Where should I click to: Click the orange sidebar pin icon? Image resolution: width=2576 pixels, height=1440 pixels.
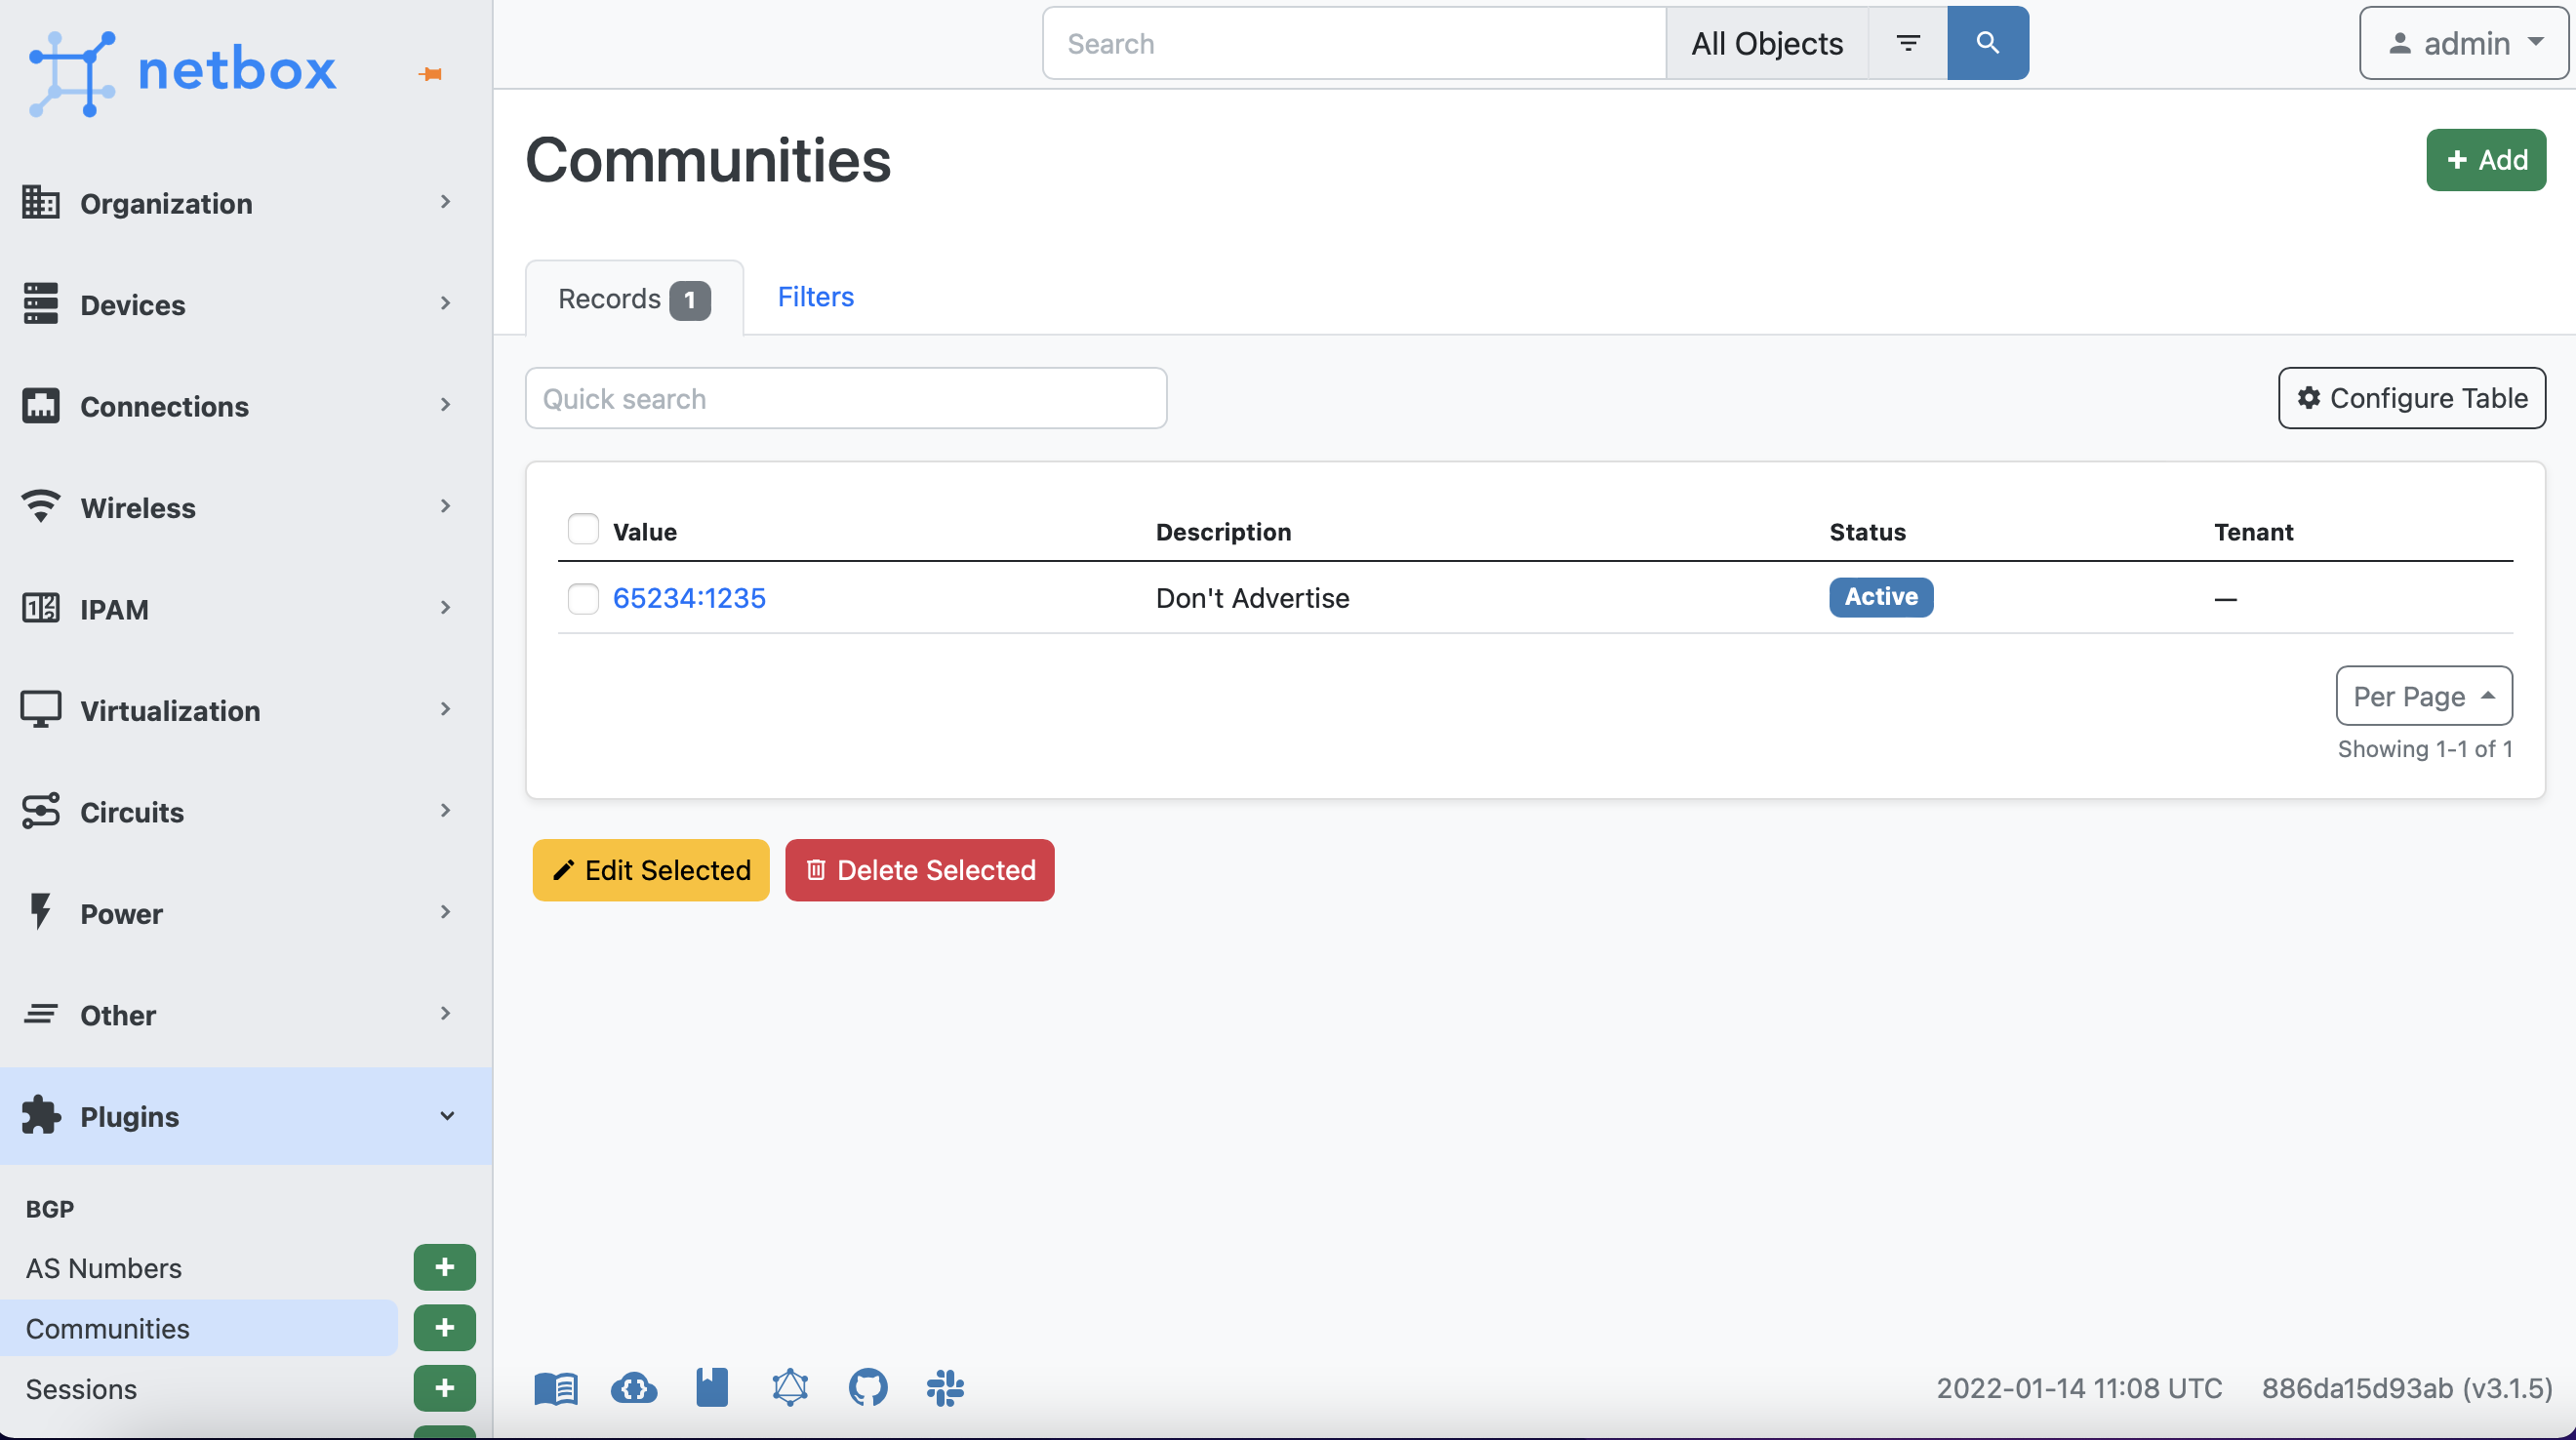pyautogui.click(x=431, y=74)
